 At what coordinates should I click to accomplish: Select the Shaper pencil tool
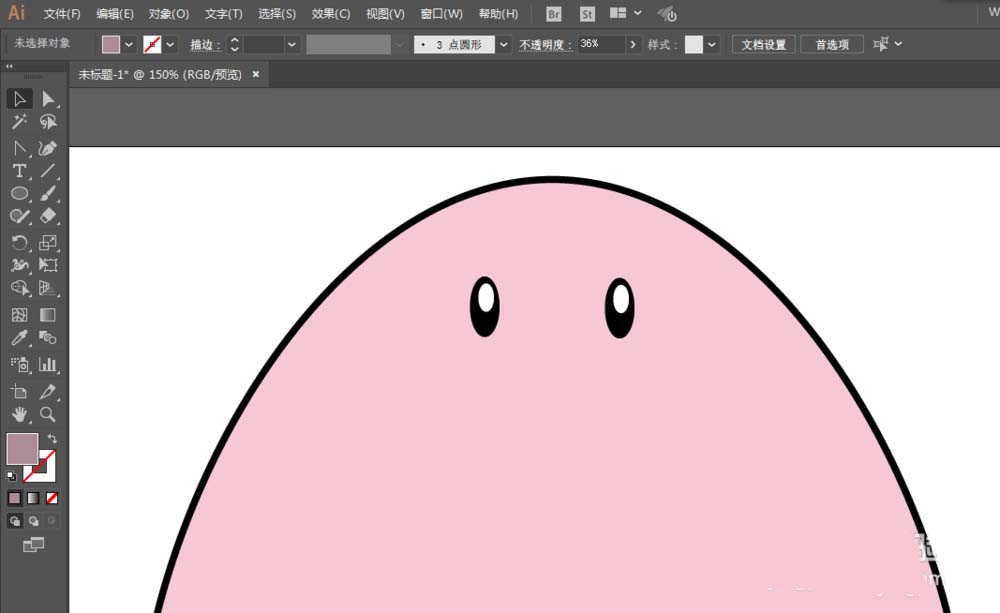19,216
